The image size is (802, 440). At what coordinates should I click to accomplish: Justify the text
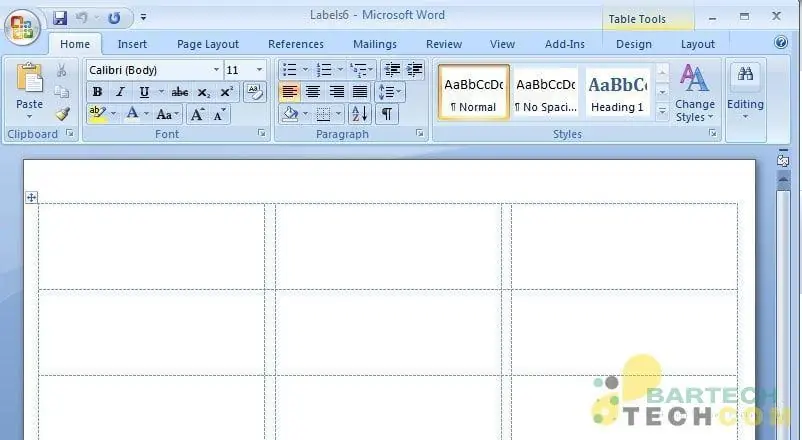click(360, 92)
